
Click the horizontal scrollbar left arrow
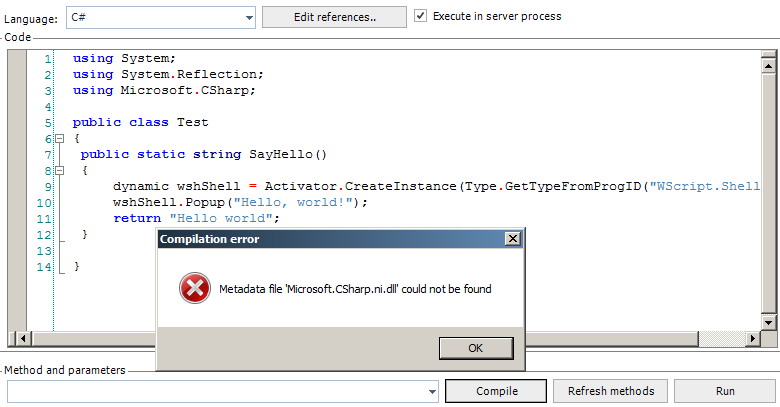[15, 338]
